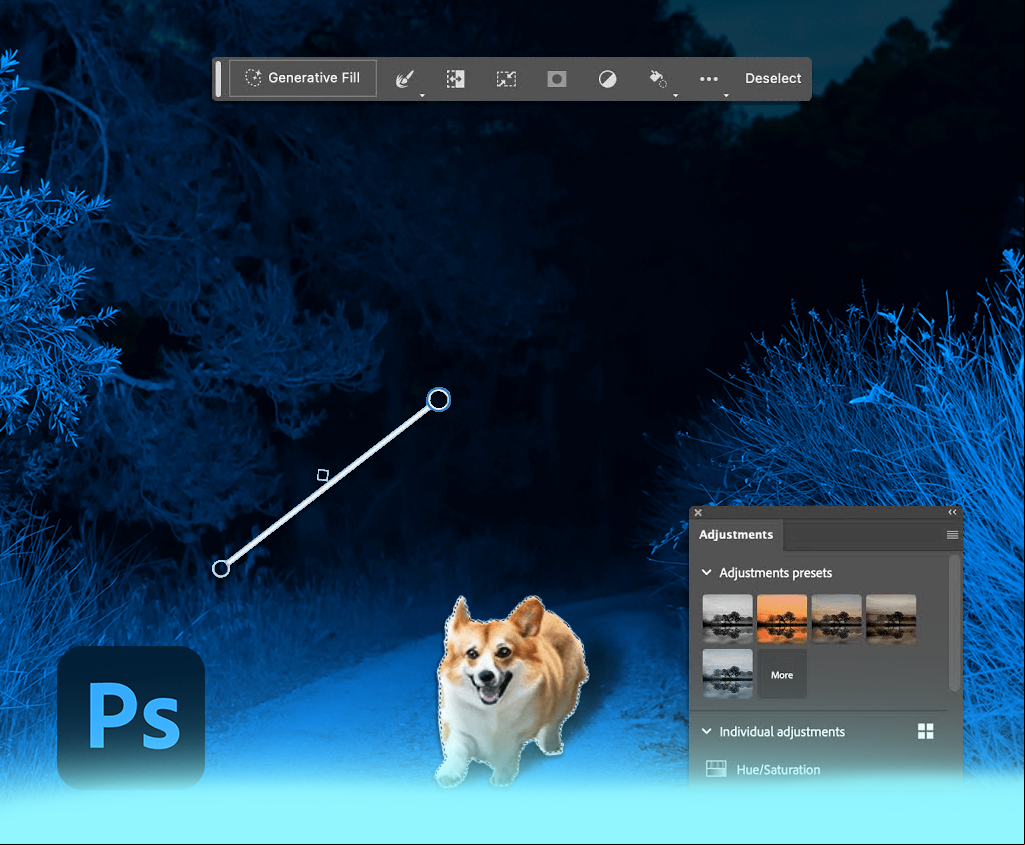This screenshot has height=845, width=1025.
Task: Close the Adjustments panel
Action: (698, 513)
